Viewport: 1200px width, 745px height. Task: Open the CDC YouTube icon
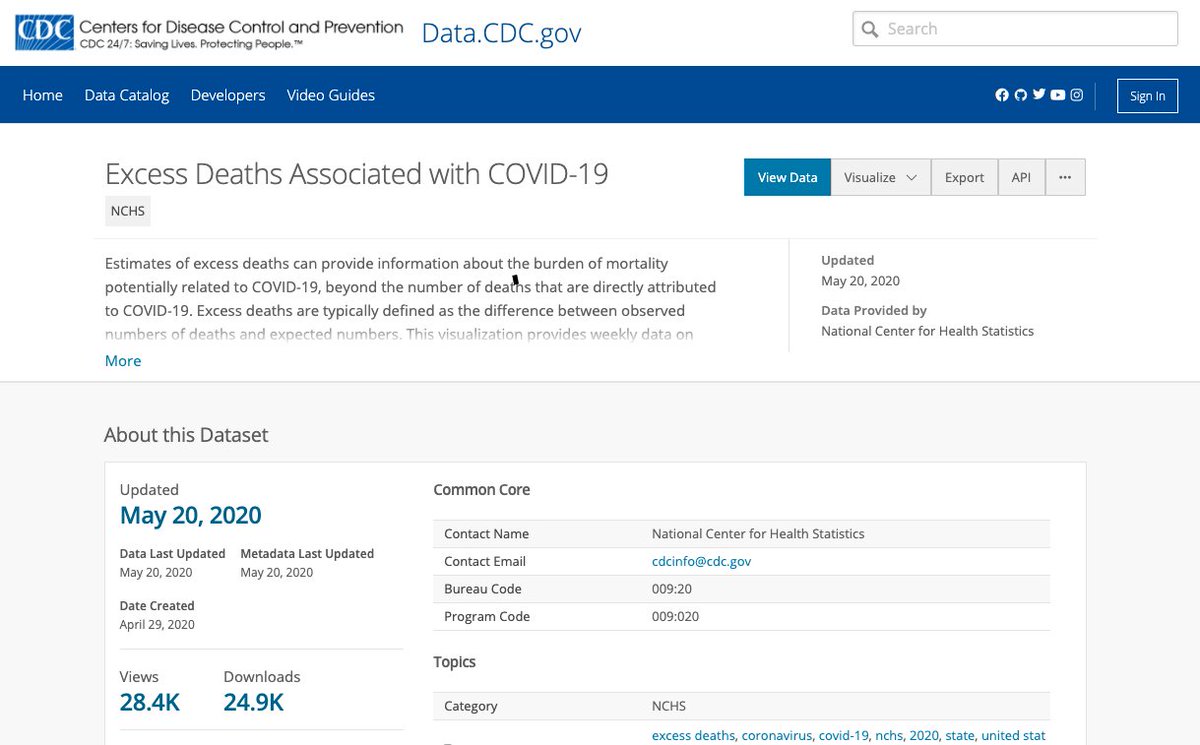click(1058, 95)
